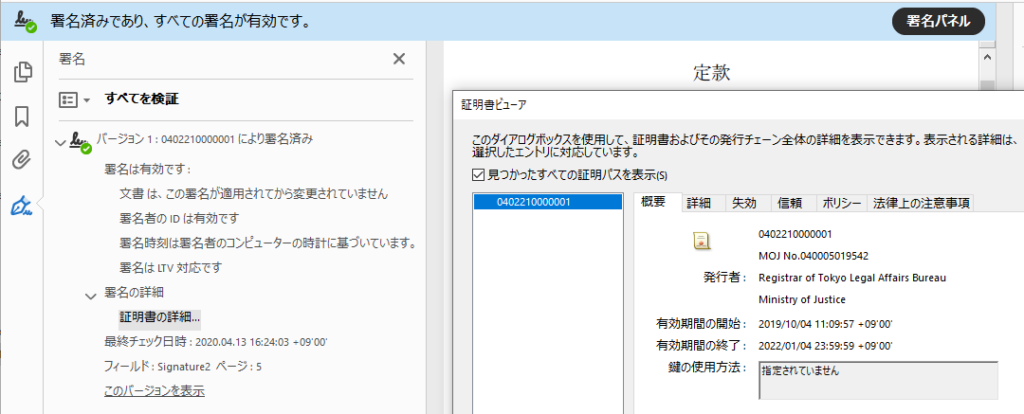Open the signature panel options dropdown
Screen dimensions: 1024x414
75,100
